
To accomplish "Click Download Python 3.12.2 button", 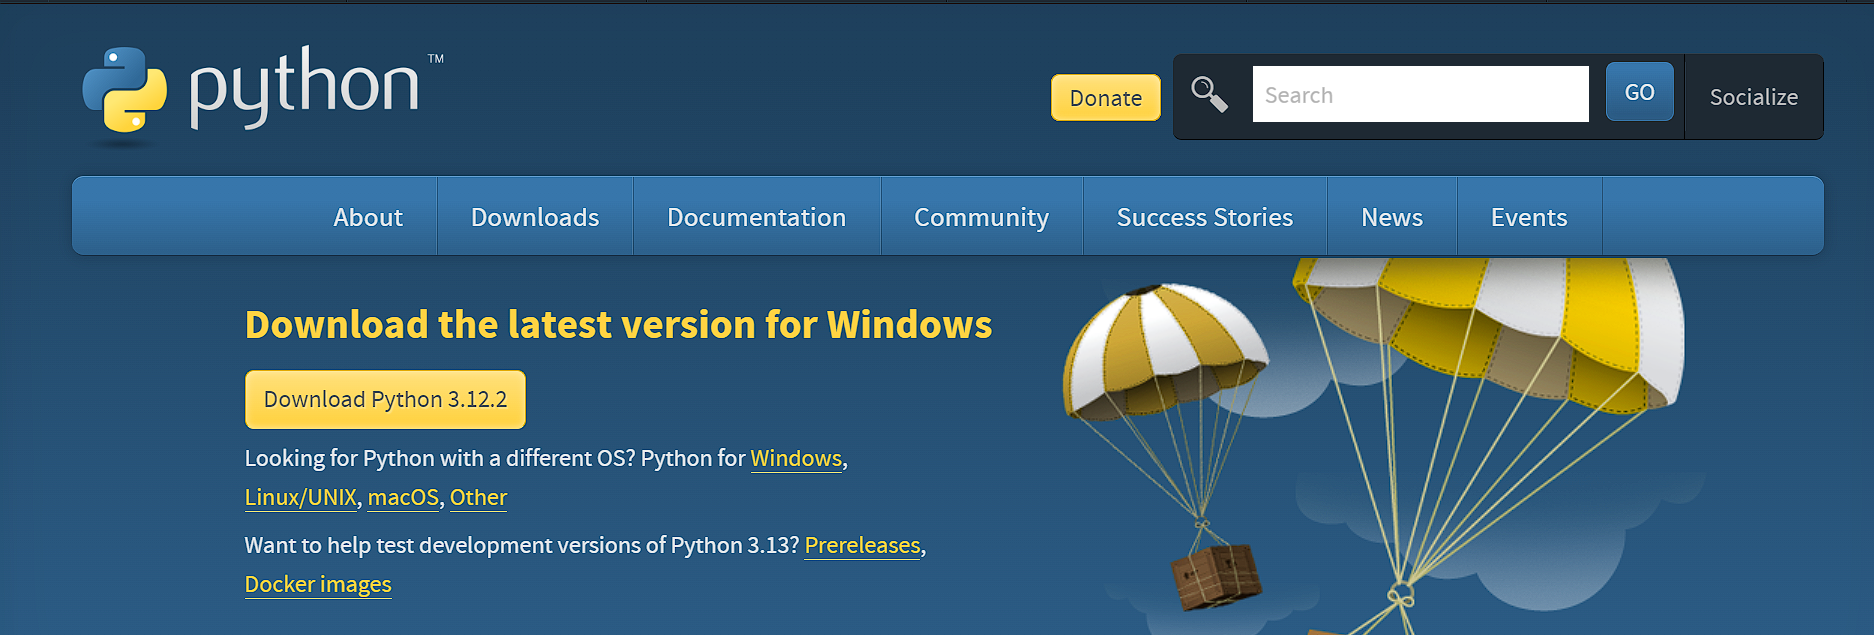I will click(385, 399).
